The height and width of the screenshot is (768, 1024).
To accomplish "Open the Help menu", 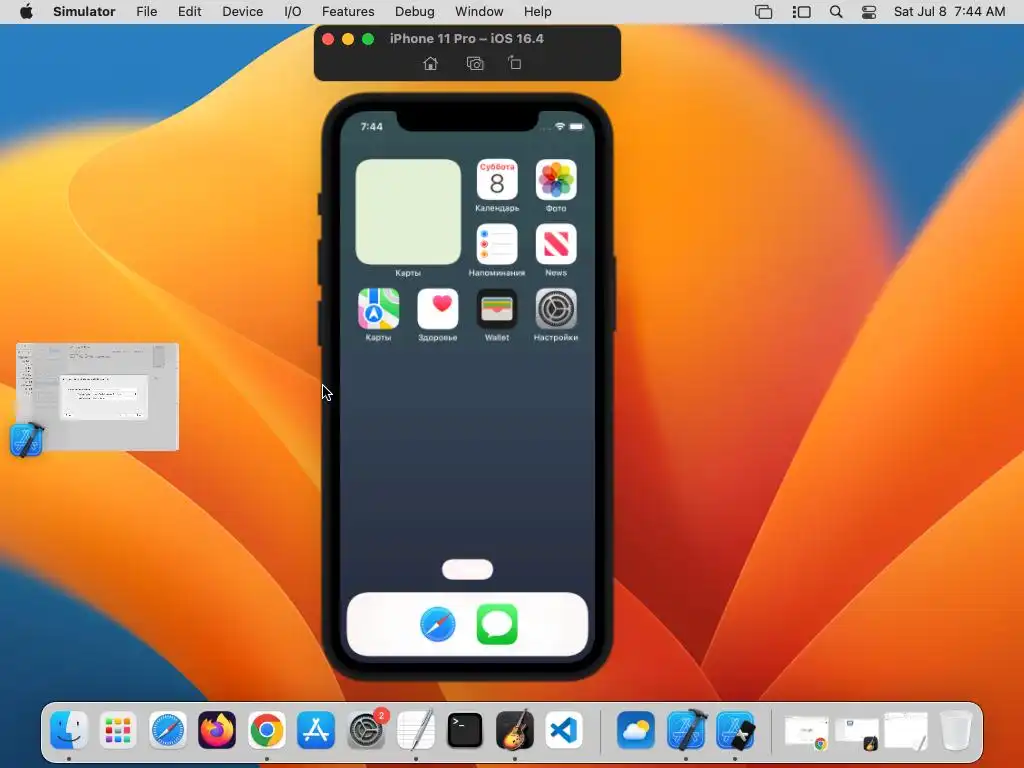I will click(537, 12).
